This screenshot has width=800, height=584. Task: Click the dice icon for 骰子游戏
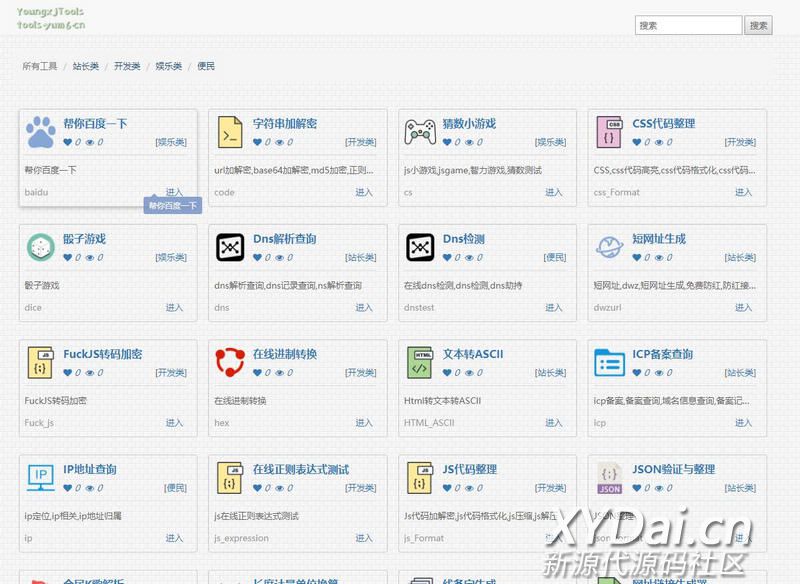click(x=40, y=247)
